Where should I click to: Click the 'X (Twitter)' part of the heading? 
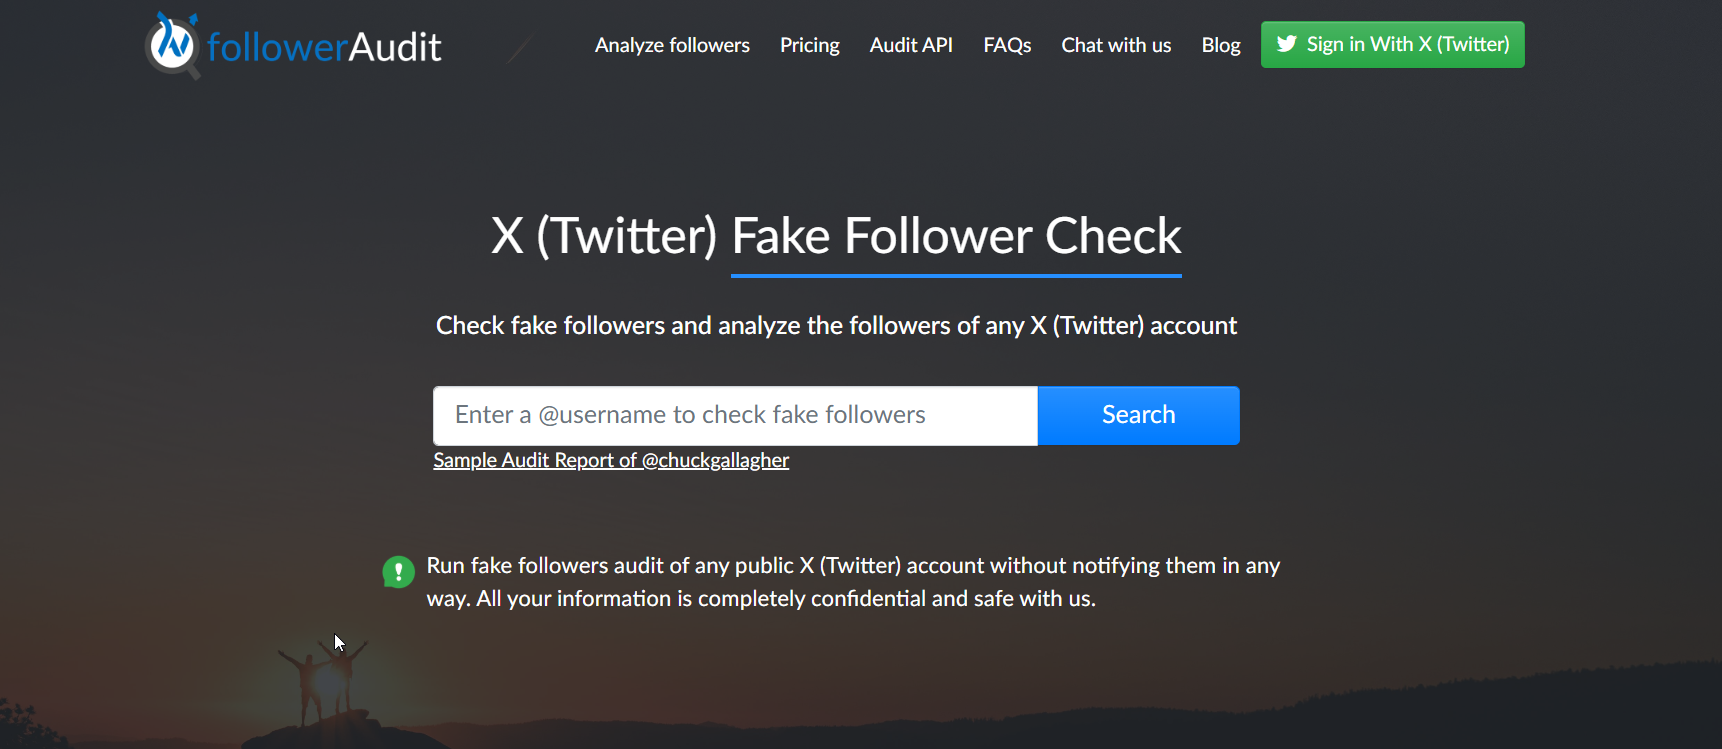[604, 237]
